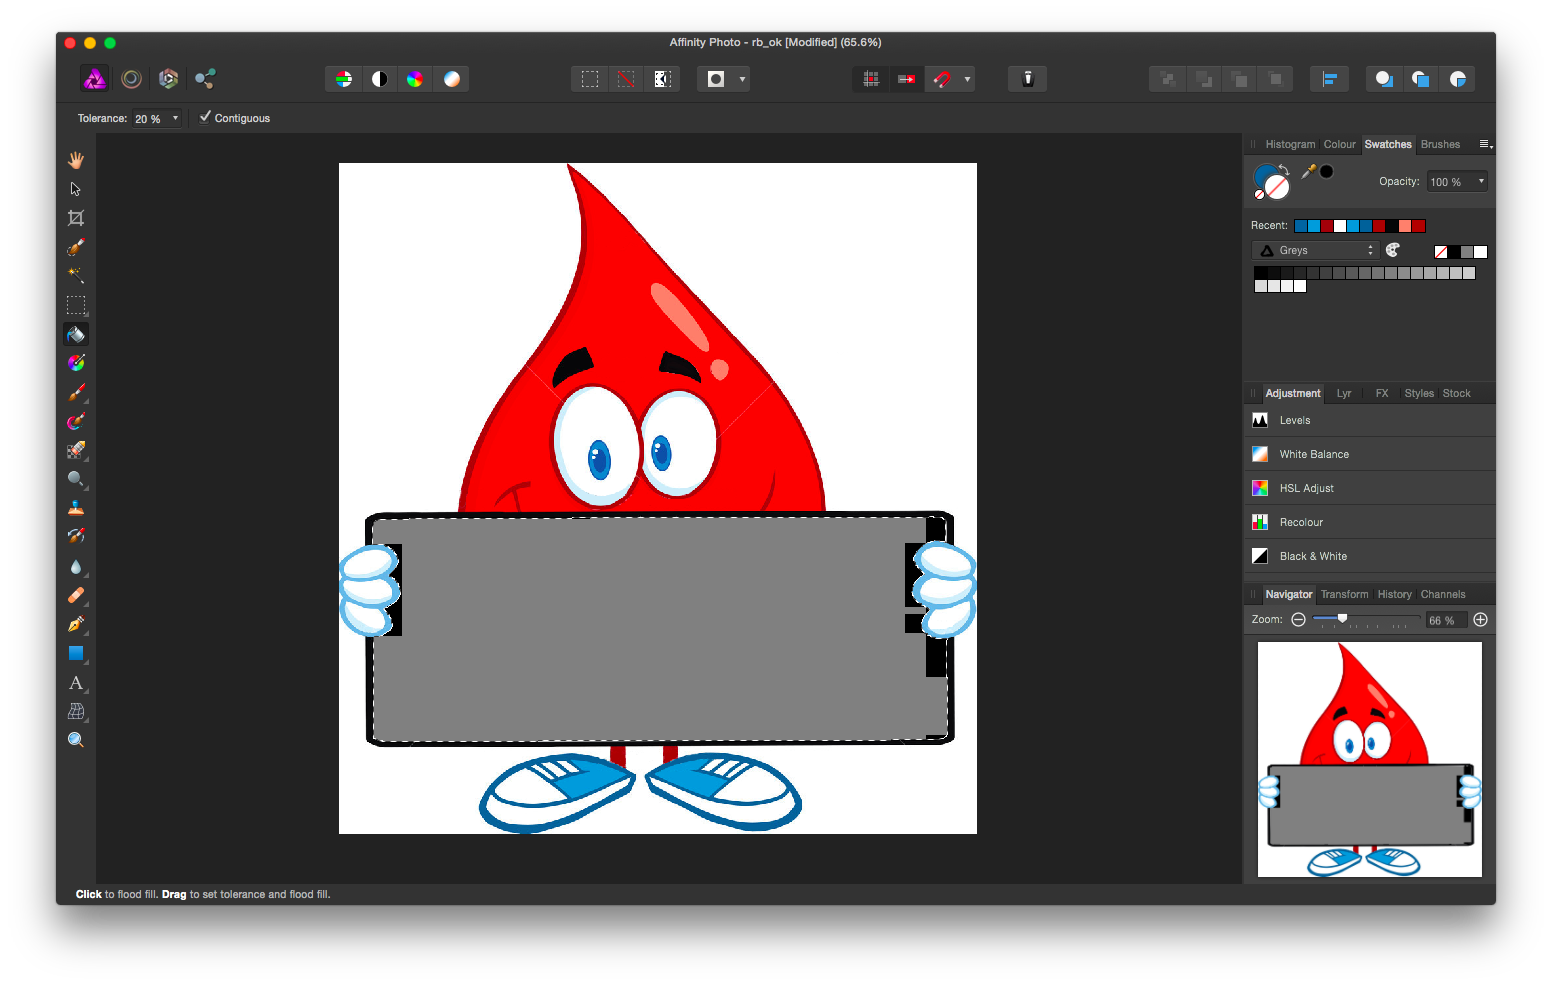Switch to Export Persona

(x=205, y=79)
